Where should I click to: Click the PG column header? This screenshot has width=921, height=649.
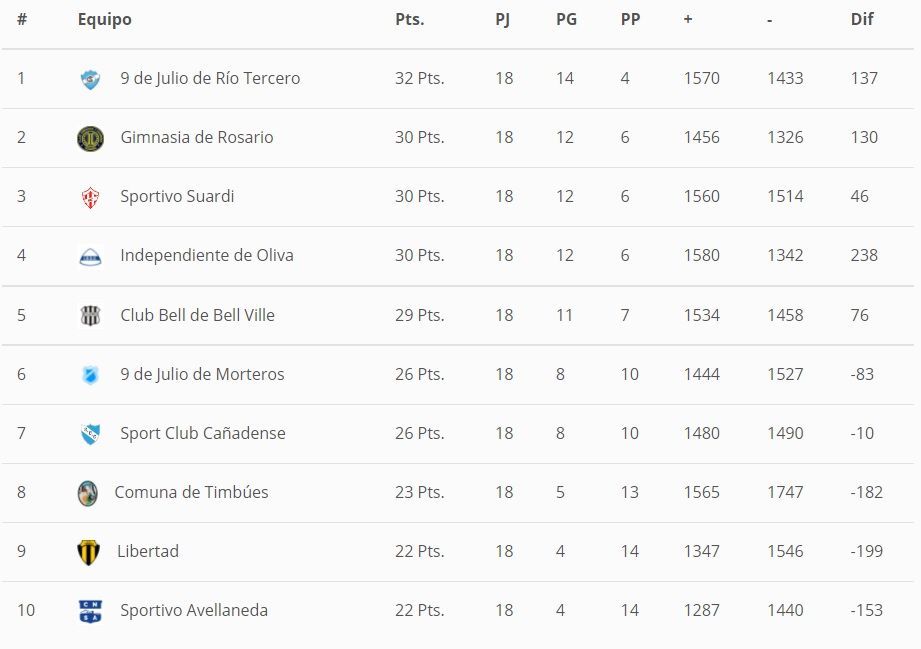click(566, 19)
